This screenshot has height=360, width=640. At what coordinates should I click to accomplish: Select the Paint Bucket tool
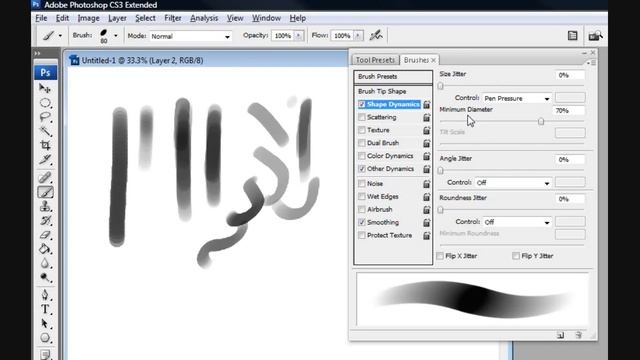(x=45, y=249)
